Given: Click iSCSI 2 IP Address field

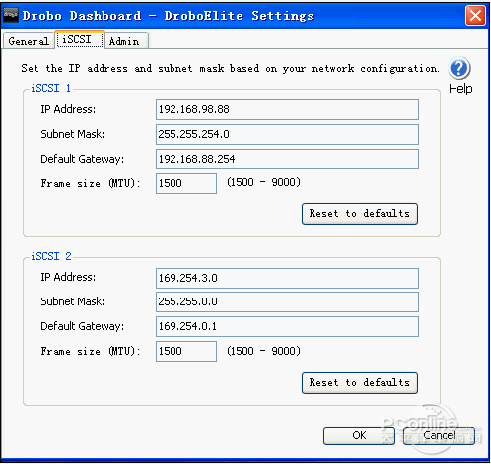Looking at the screenshot, I should (x=287, y=278).
